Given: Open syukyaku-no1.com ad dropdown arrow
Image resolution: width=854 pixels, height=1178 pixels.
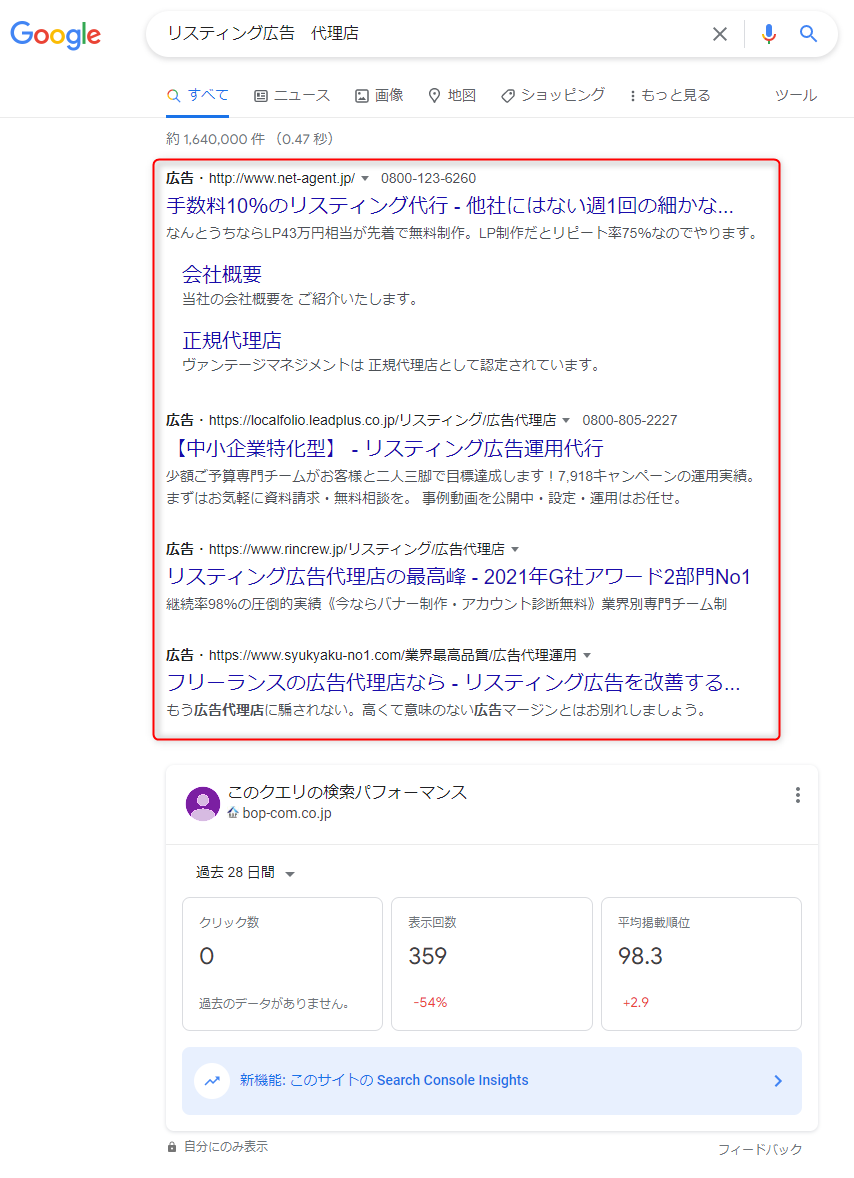Looking at the screenshot, I should (587, 656).
